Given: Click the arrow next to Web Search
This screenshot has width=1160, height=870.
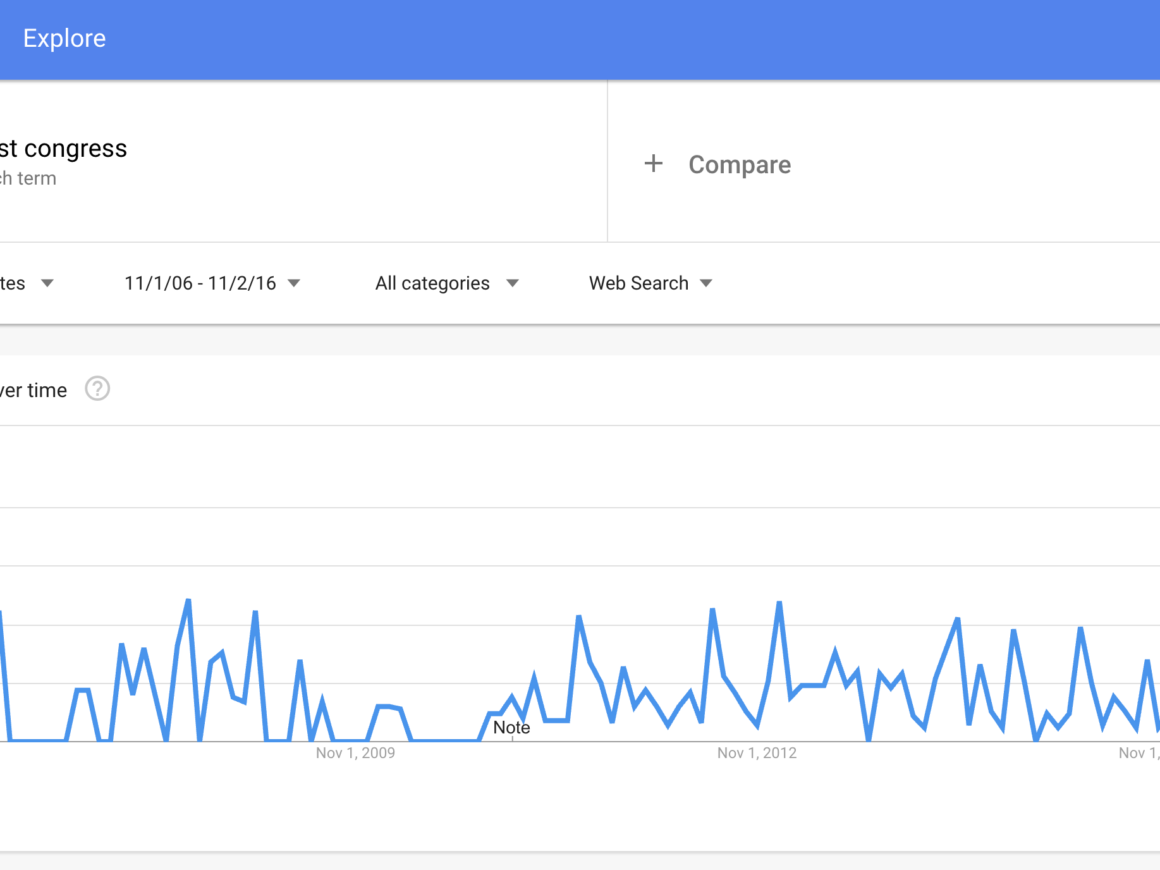Looking at the screenshot, I should coord(706,283).
